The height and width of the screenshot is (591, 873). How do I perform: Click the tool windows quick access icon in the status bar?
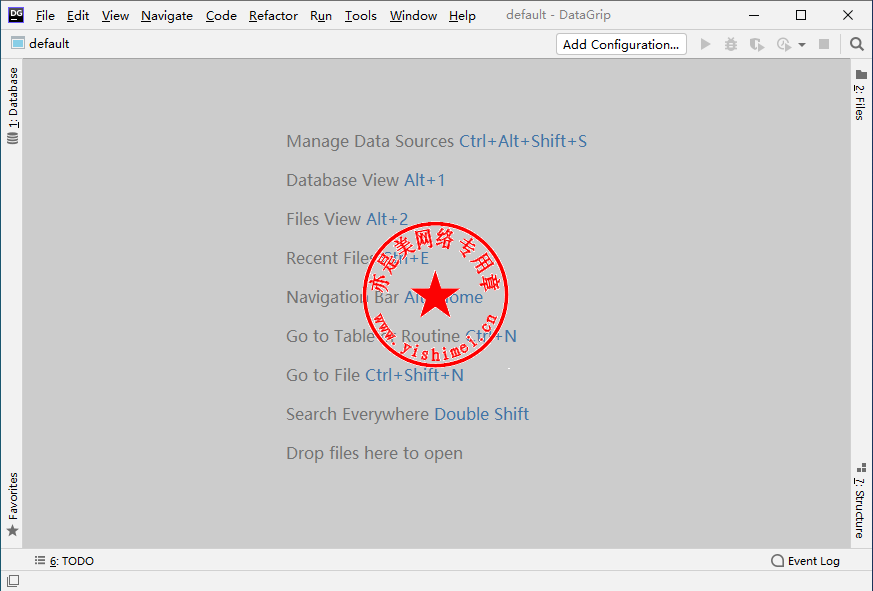(13, 581)
